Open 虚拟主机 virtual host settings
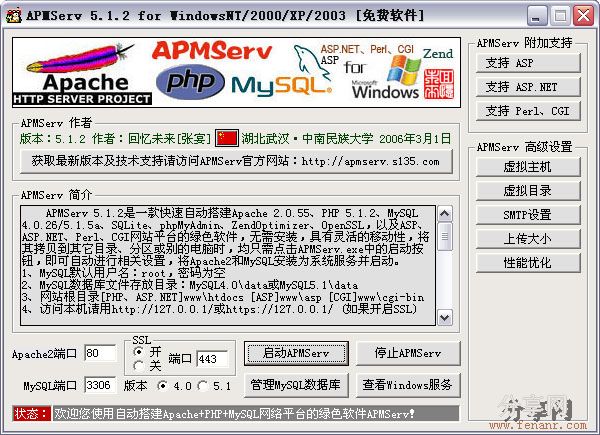 coord(528,167)
